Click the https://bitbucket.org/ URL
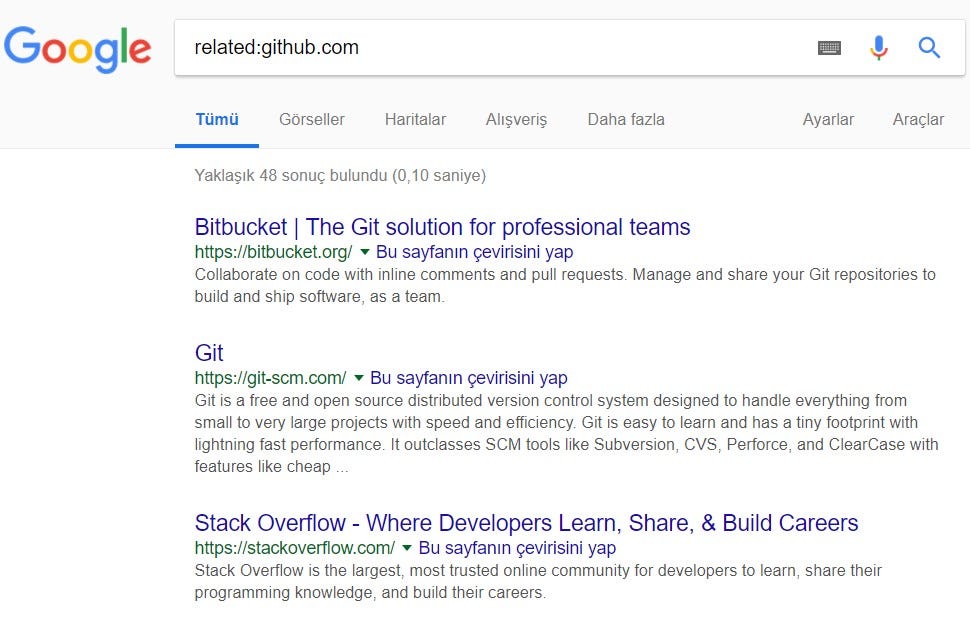 (x=273, y=252)
